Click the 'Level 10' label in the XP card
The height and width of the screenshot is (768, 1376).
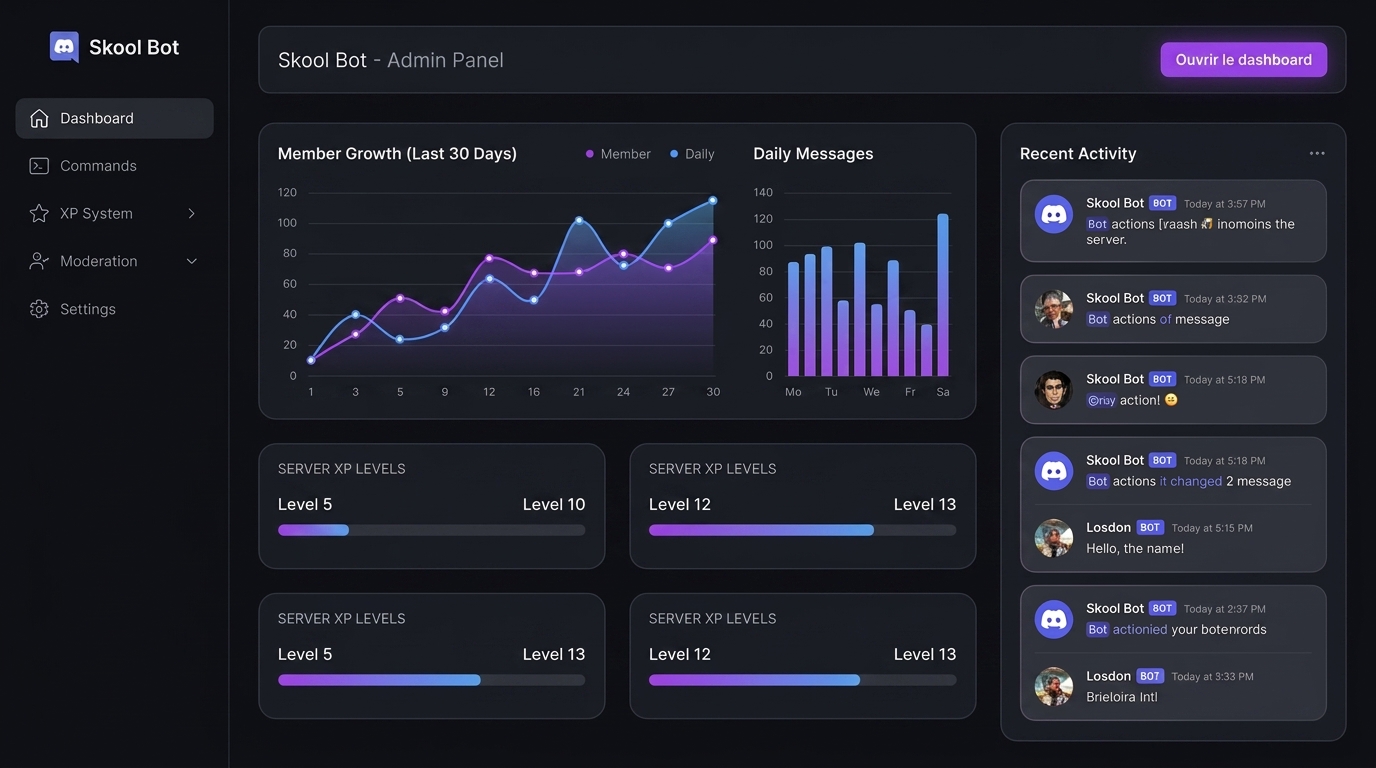pos(554,504)
